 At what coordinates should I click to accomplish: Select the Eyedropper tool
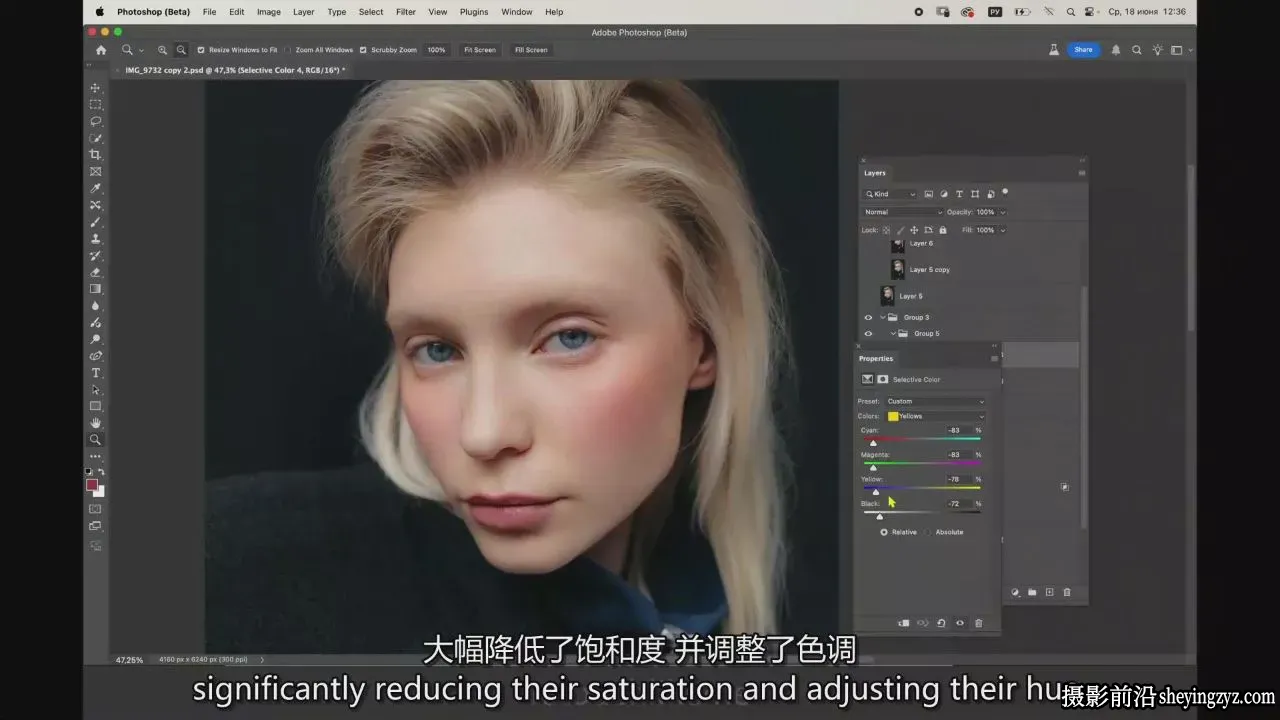click(96, 188)
